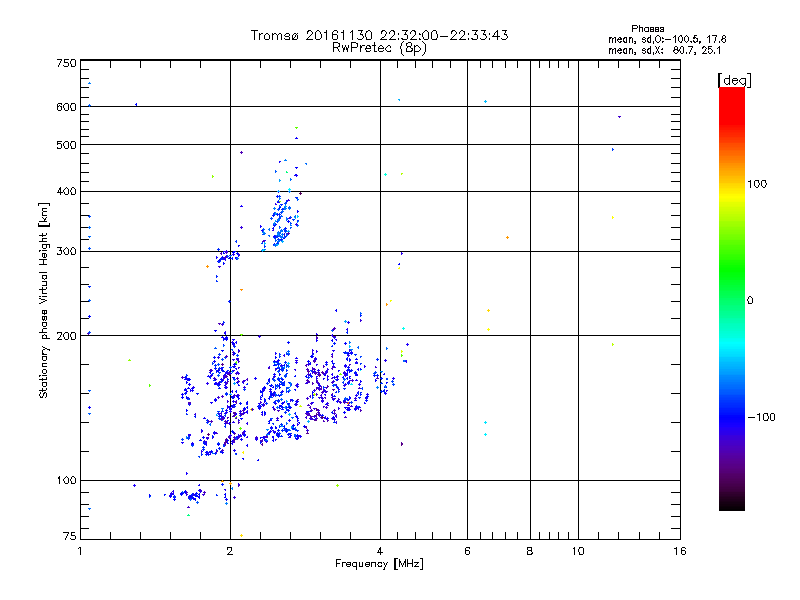Click the x-axis tick label "2"
The image size is (800, 600).
tap(230, 551)
